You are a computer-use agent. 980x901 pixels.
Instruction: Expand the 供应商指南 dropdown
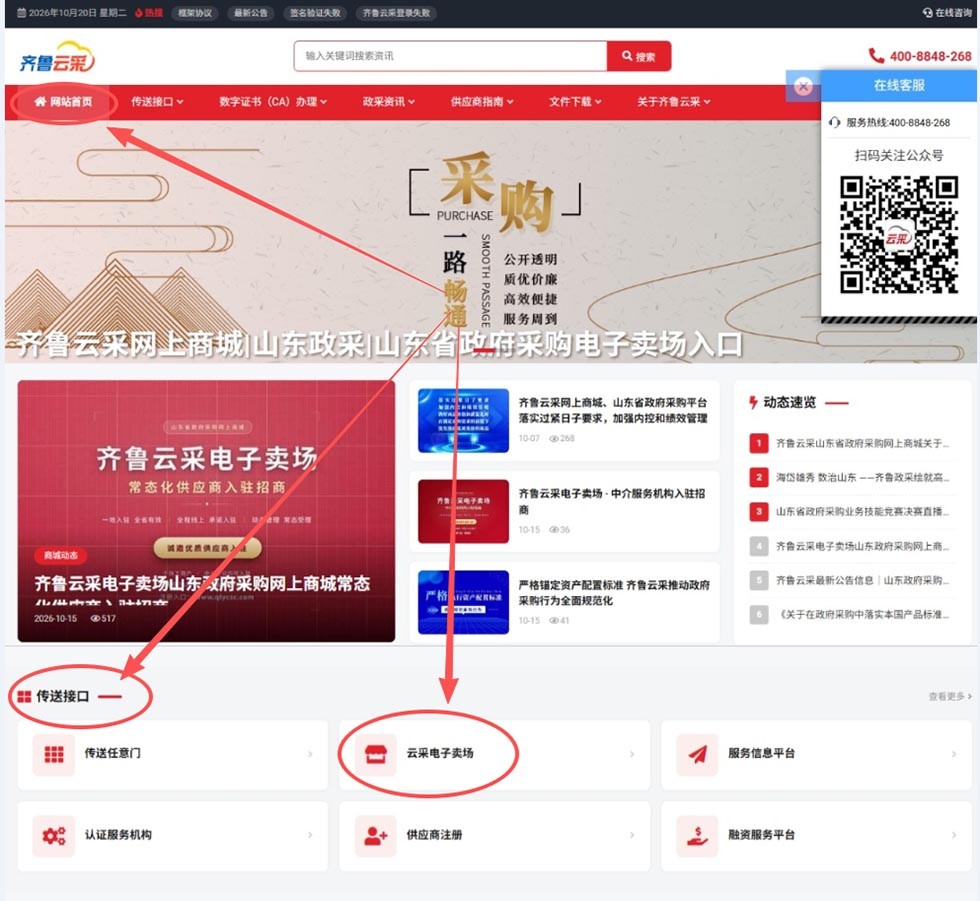(482, 102)
